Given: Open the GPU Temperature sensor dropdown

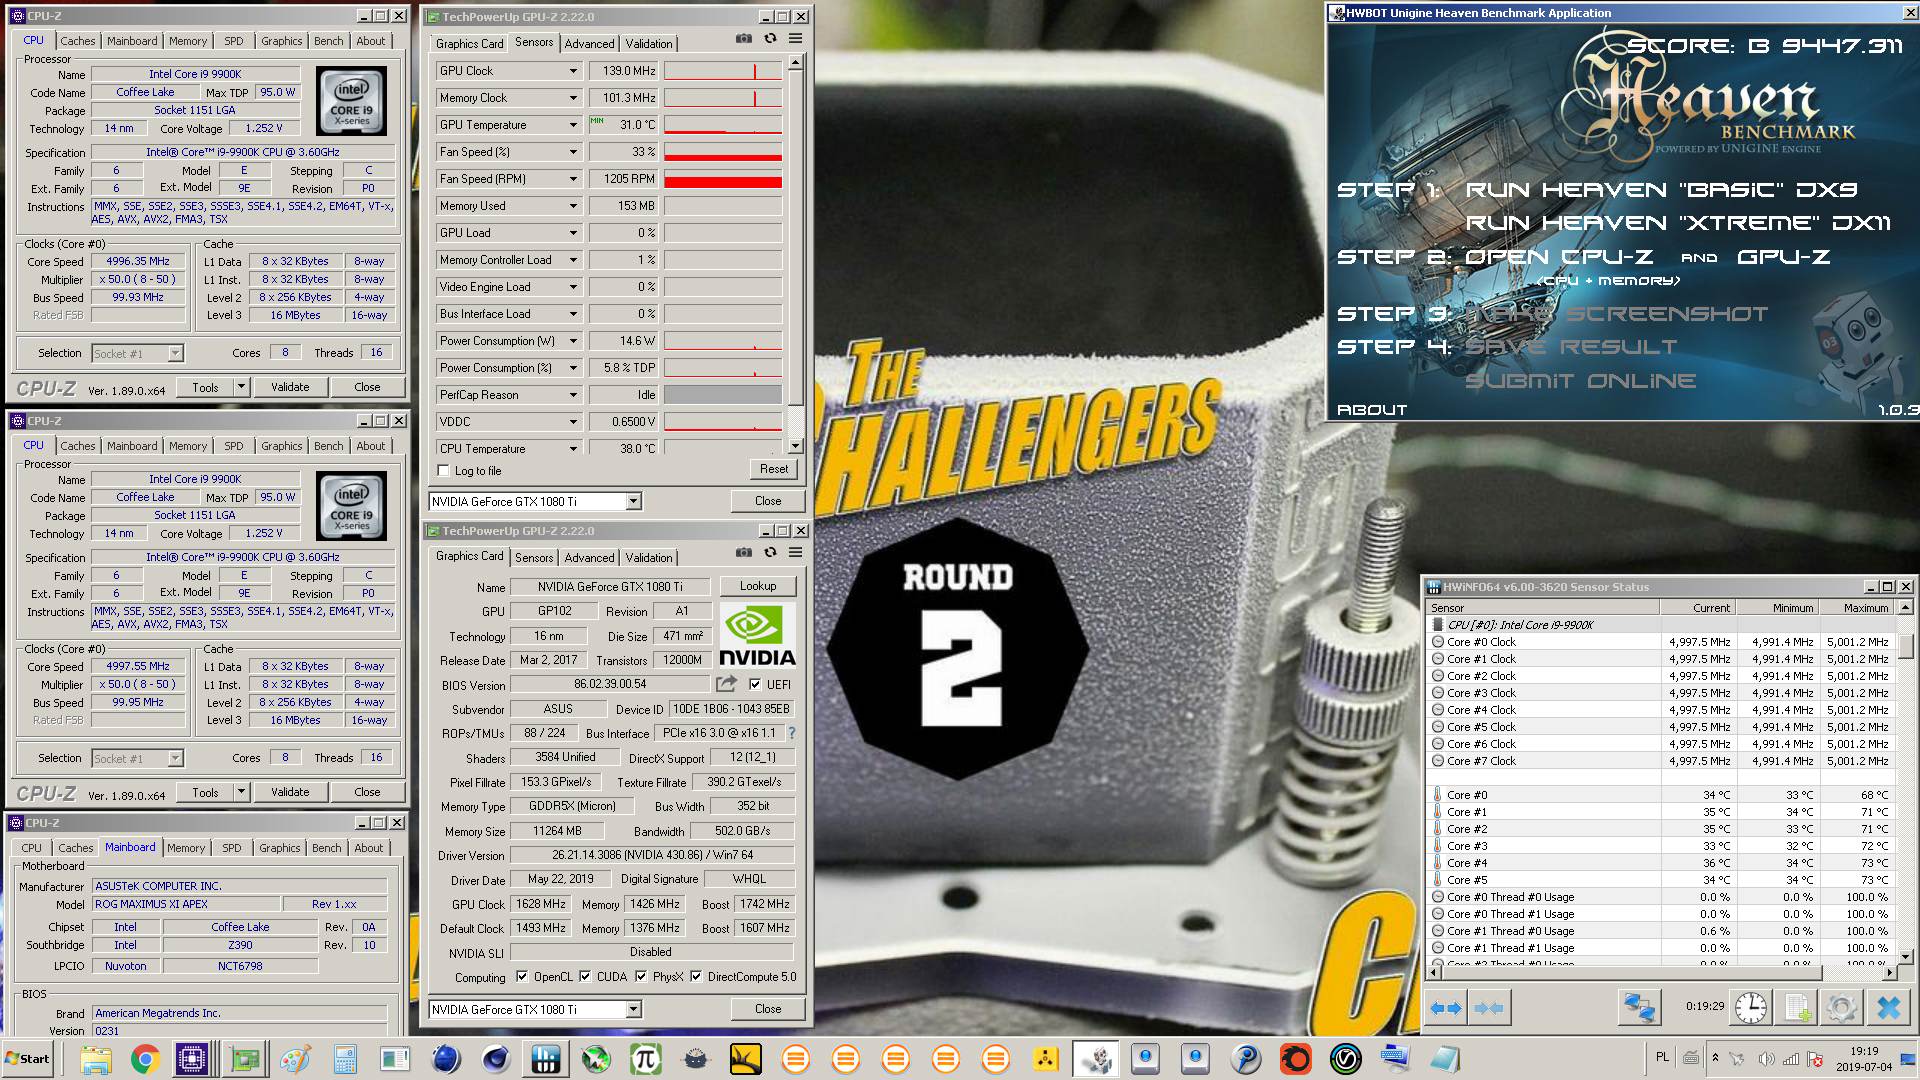Looking at the screenshot, I should [573, 125].
